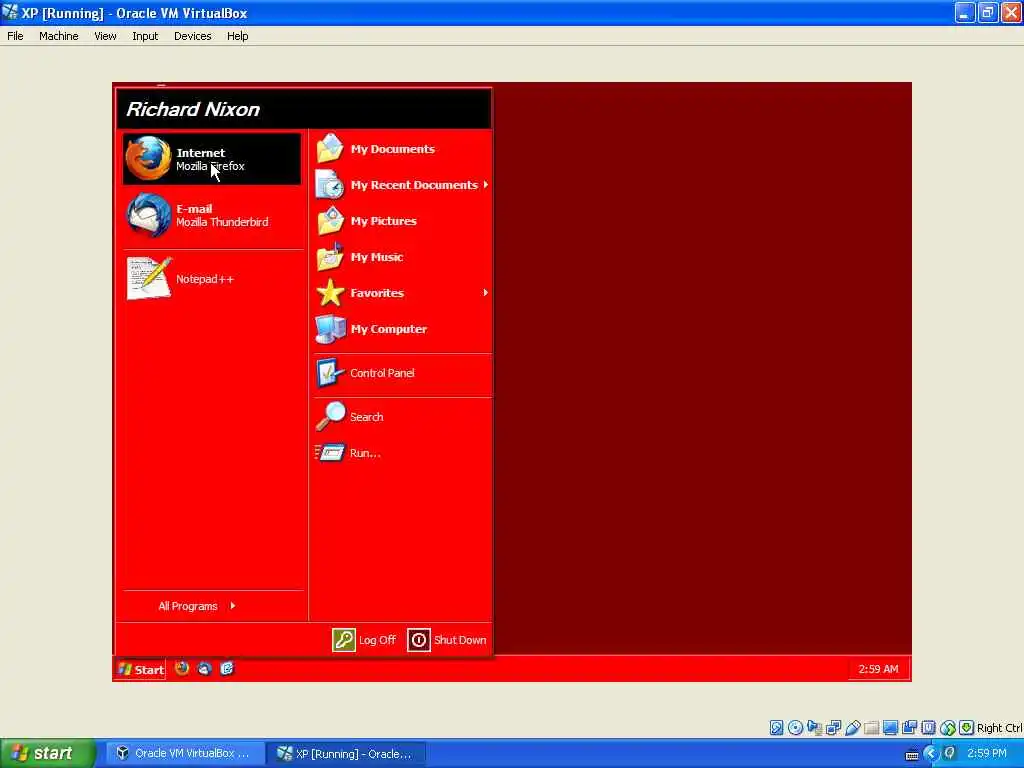
Task: Click VirtualBox shared folders indicator
Action: tap(871, 728)
